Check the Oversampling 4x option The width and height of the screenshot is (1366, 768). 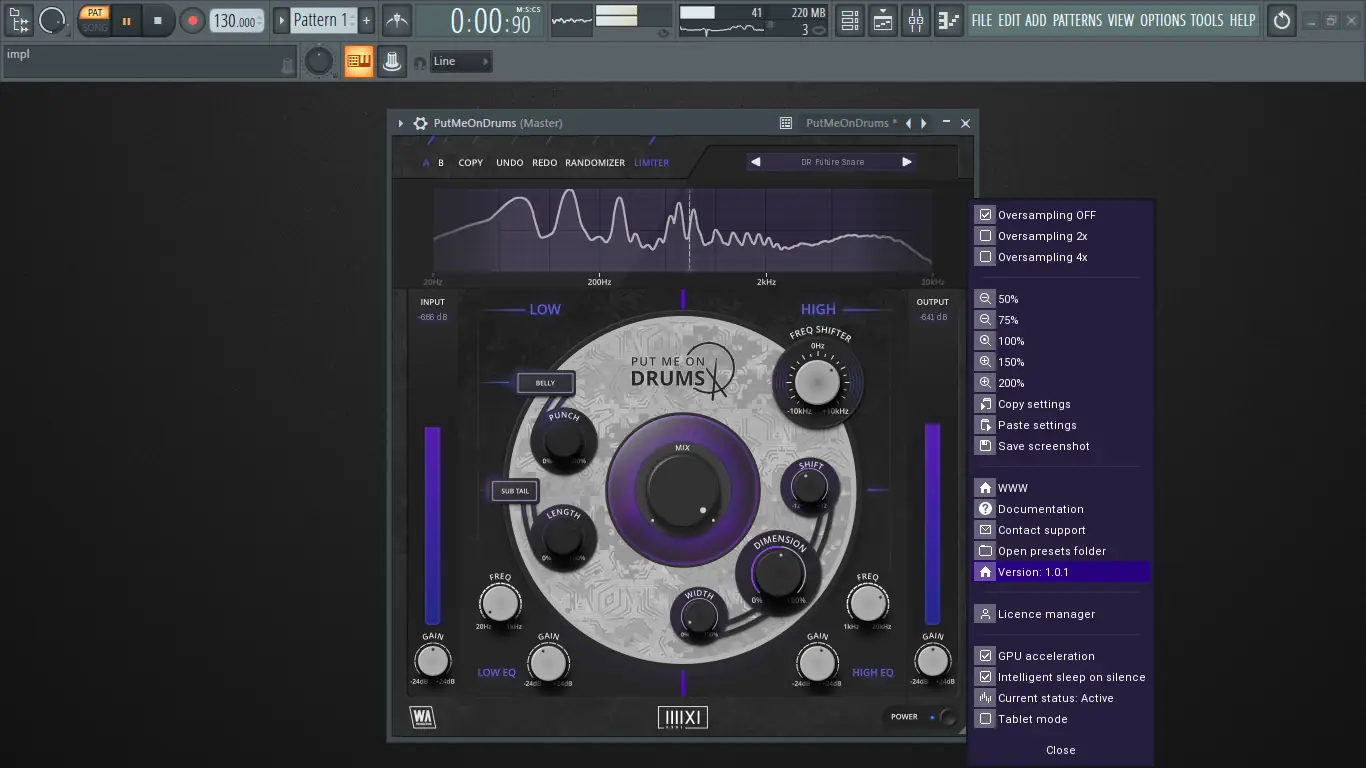tap(986, 257)
